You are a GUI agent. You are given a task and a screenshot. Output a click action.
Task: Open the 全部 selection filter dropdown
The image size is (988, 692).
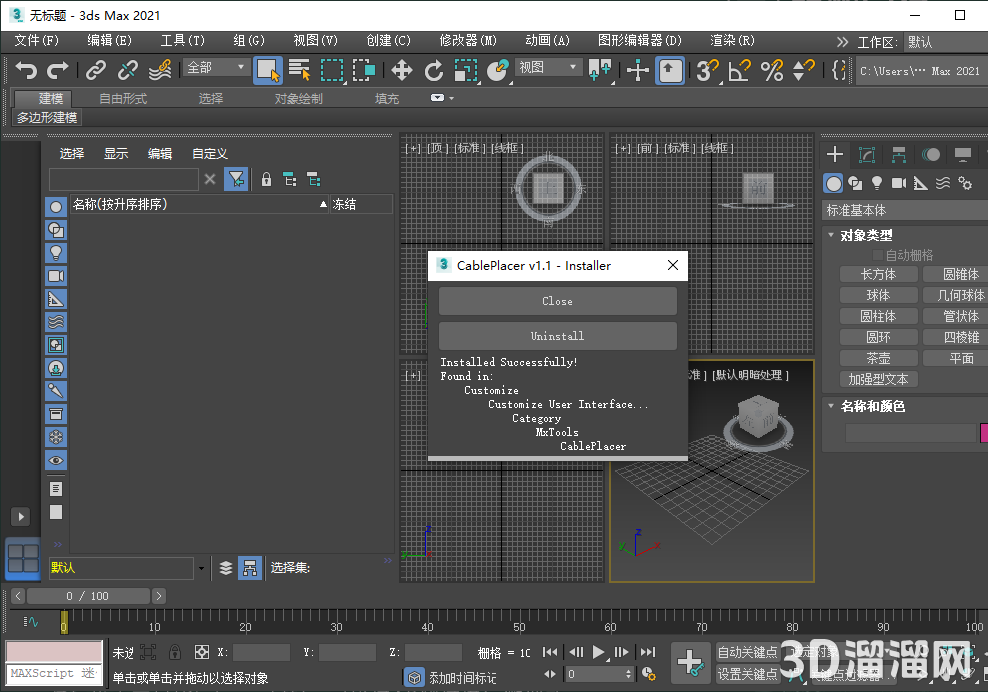point(215,70)
